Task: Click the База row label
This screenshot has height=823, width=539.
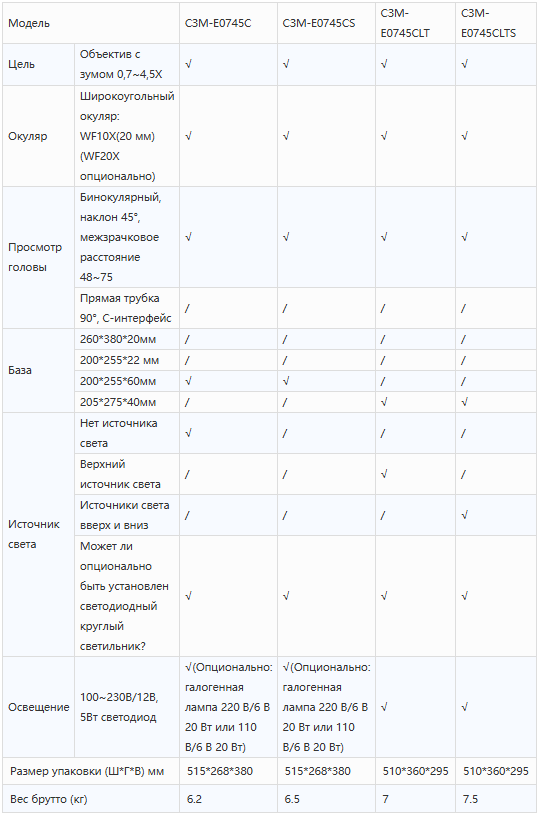Action: pyautogui.click(x=38, y=371)
